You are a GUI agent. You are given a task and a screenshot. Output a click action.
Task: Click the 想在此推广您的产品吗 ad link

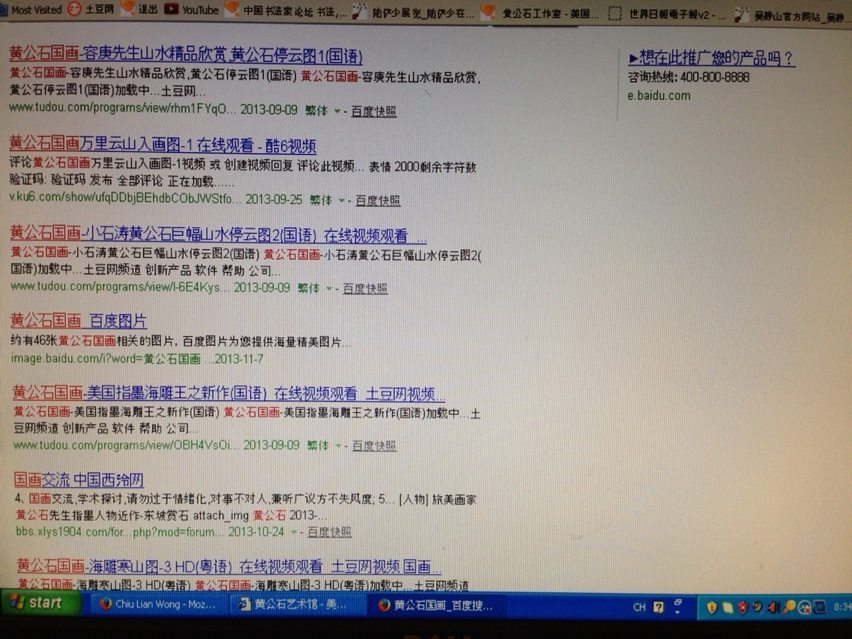click(711, 58)
